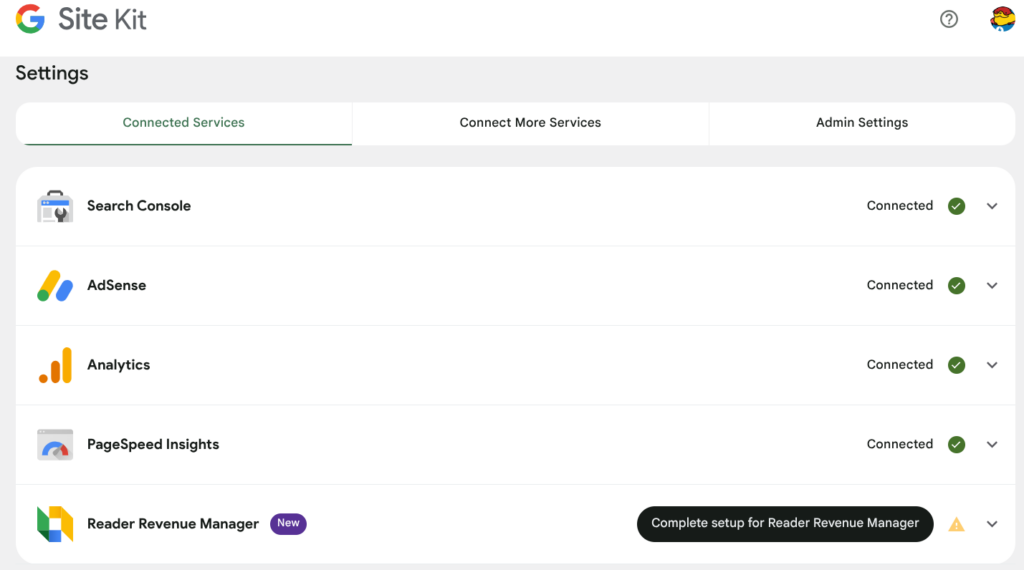The height and width of the screenshot is (570, 1024).
Task: Click Connected status text for Search Console
Action: (900, 206)
